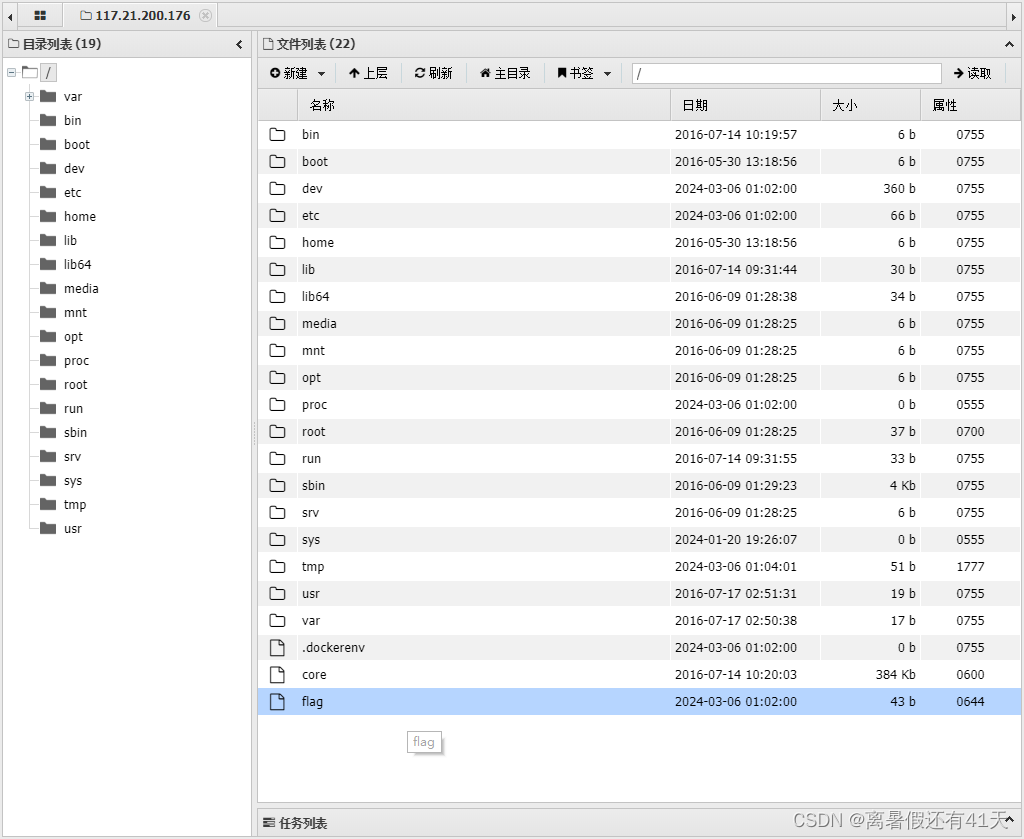This screenshot has height=839, width=1024.
Task: Select the home row name in file list
Action: pyautogui.click(x=318, y=242)
